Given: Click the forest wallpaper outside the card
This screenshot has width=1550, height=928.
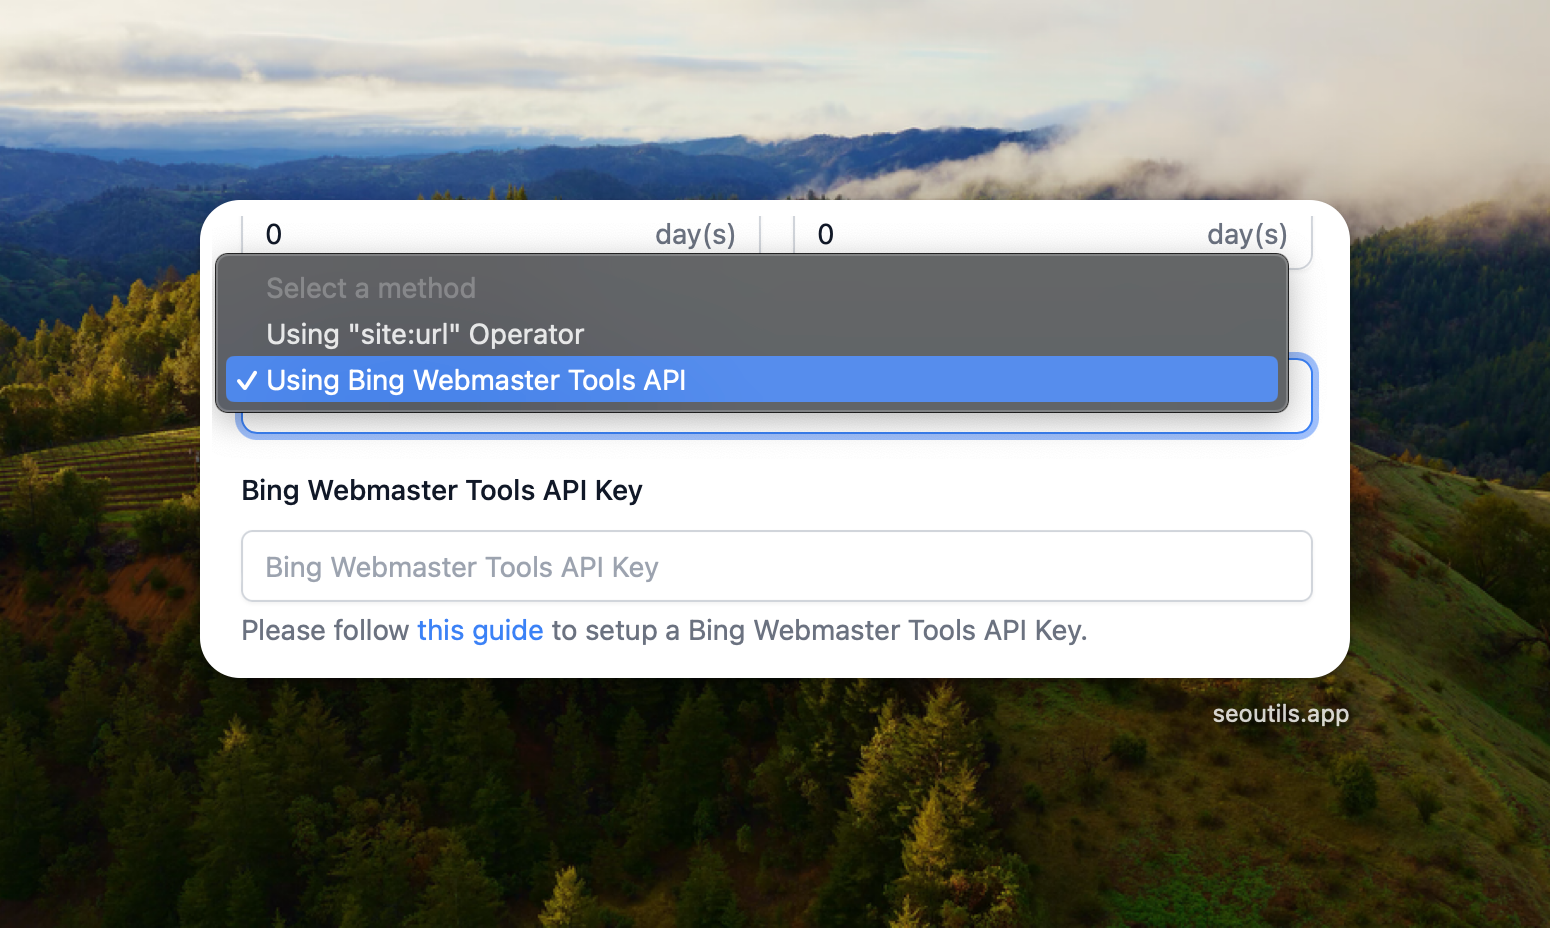Looking at the screenshot, I should point(700,820).
